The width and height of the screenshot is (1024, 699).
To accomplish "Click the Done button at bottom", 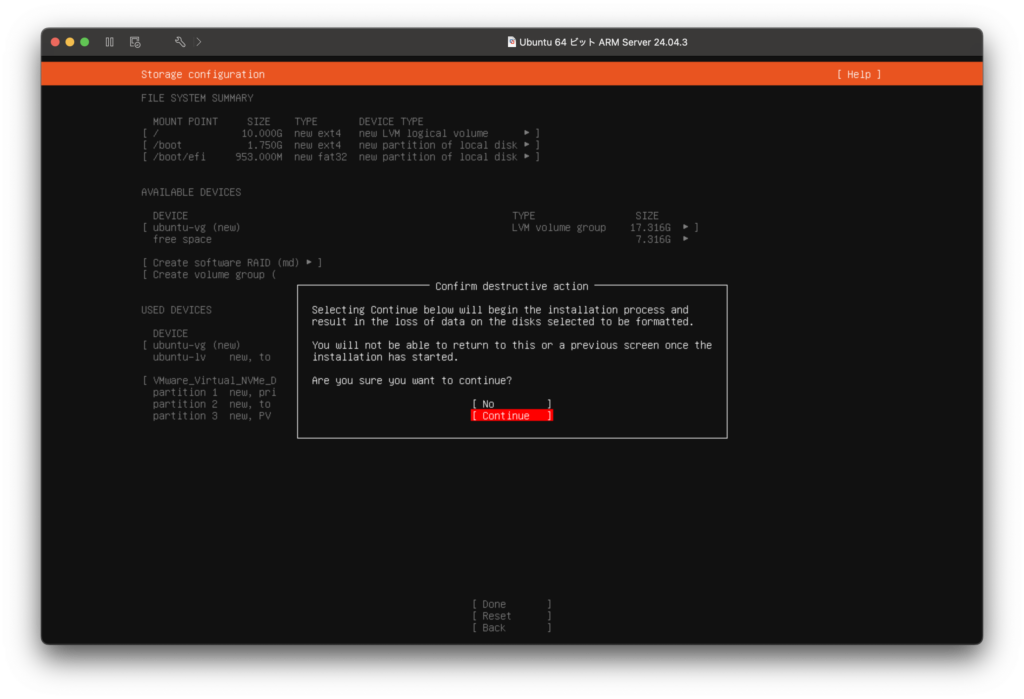I will pyautogui.click(x=511, y=604).
